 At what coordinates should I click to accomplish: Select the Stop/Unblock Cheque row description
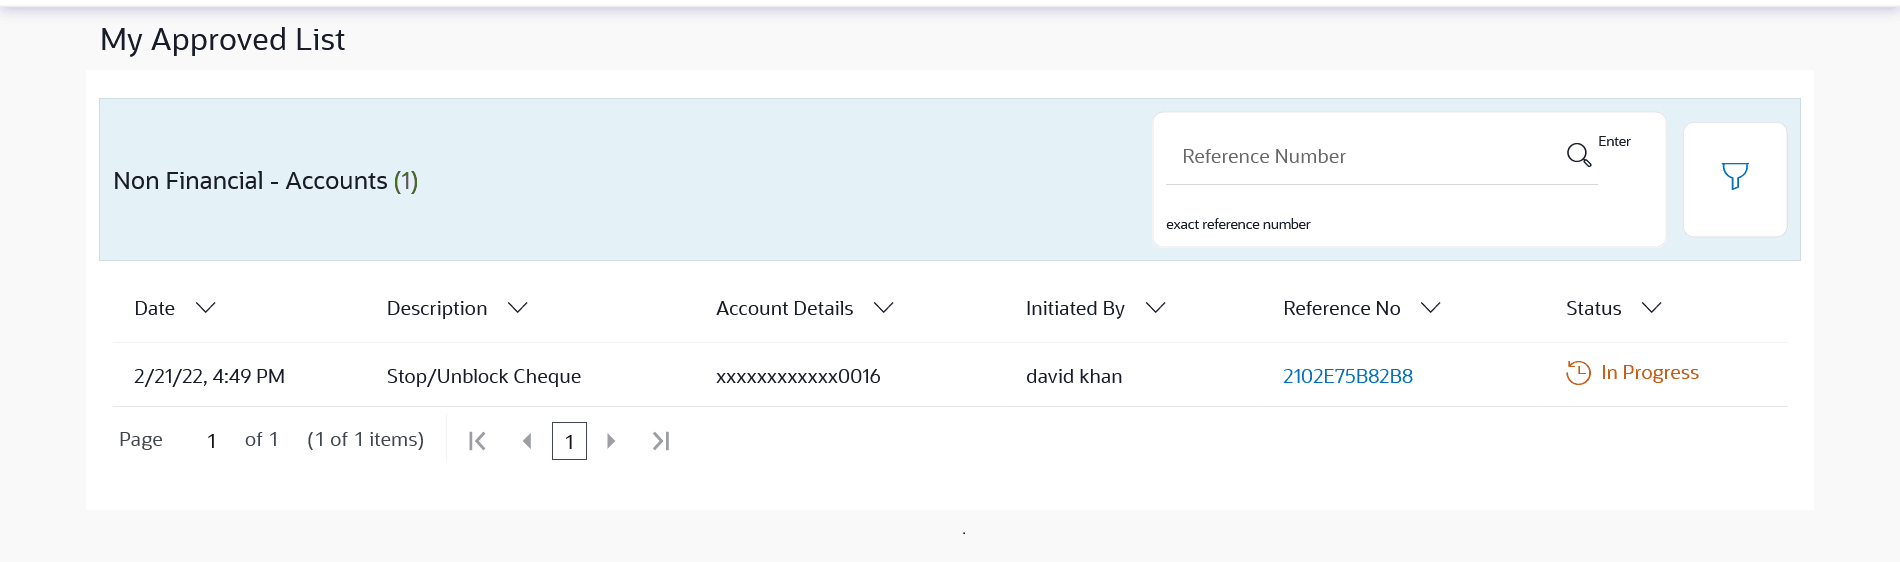click(x=484, y=376)
